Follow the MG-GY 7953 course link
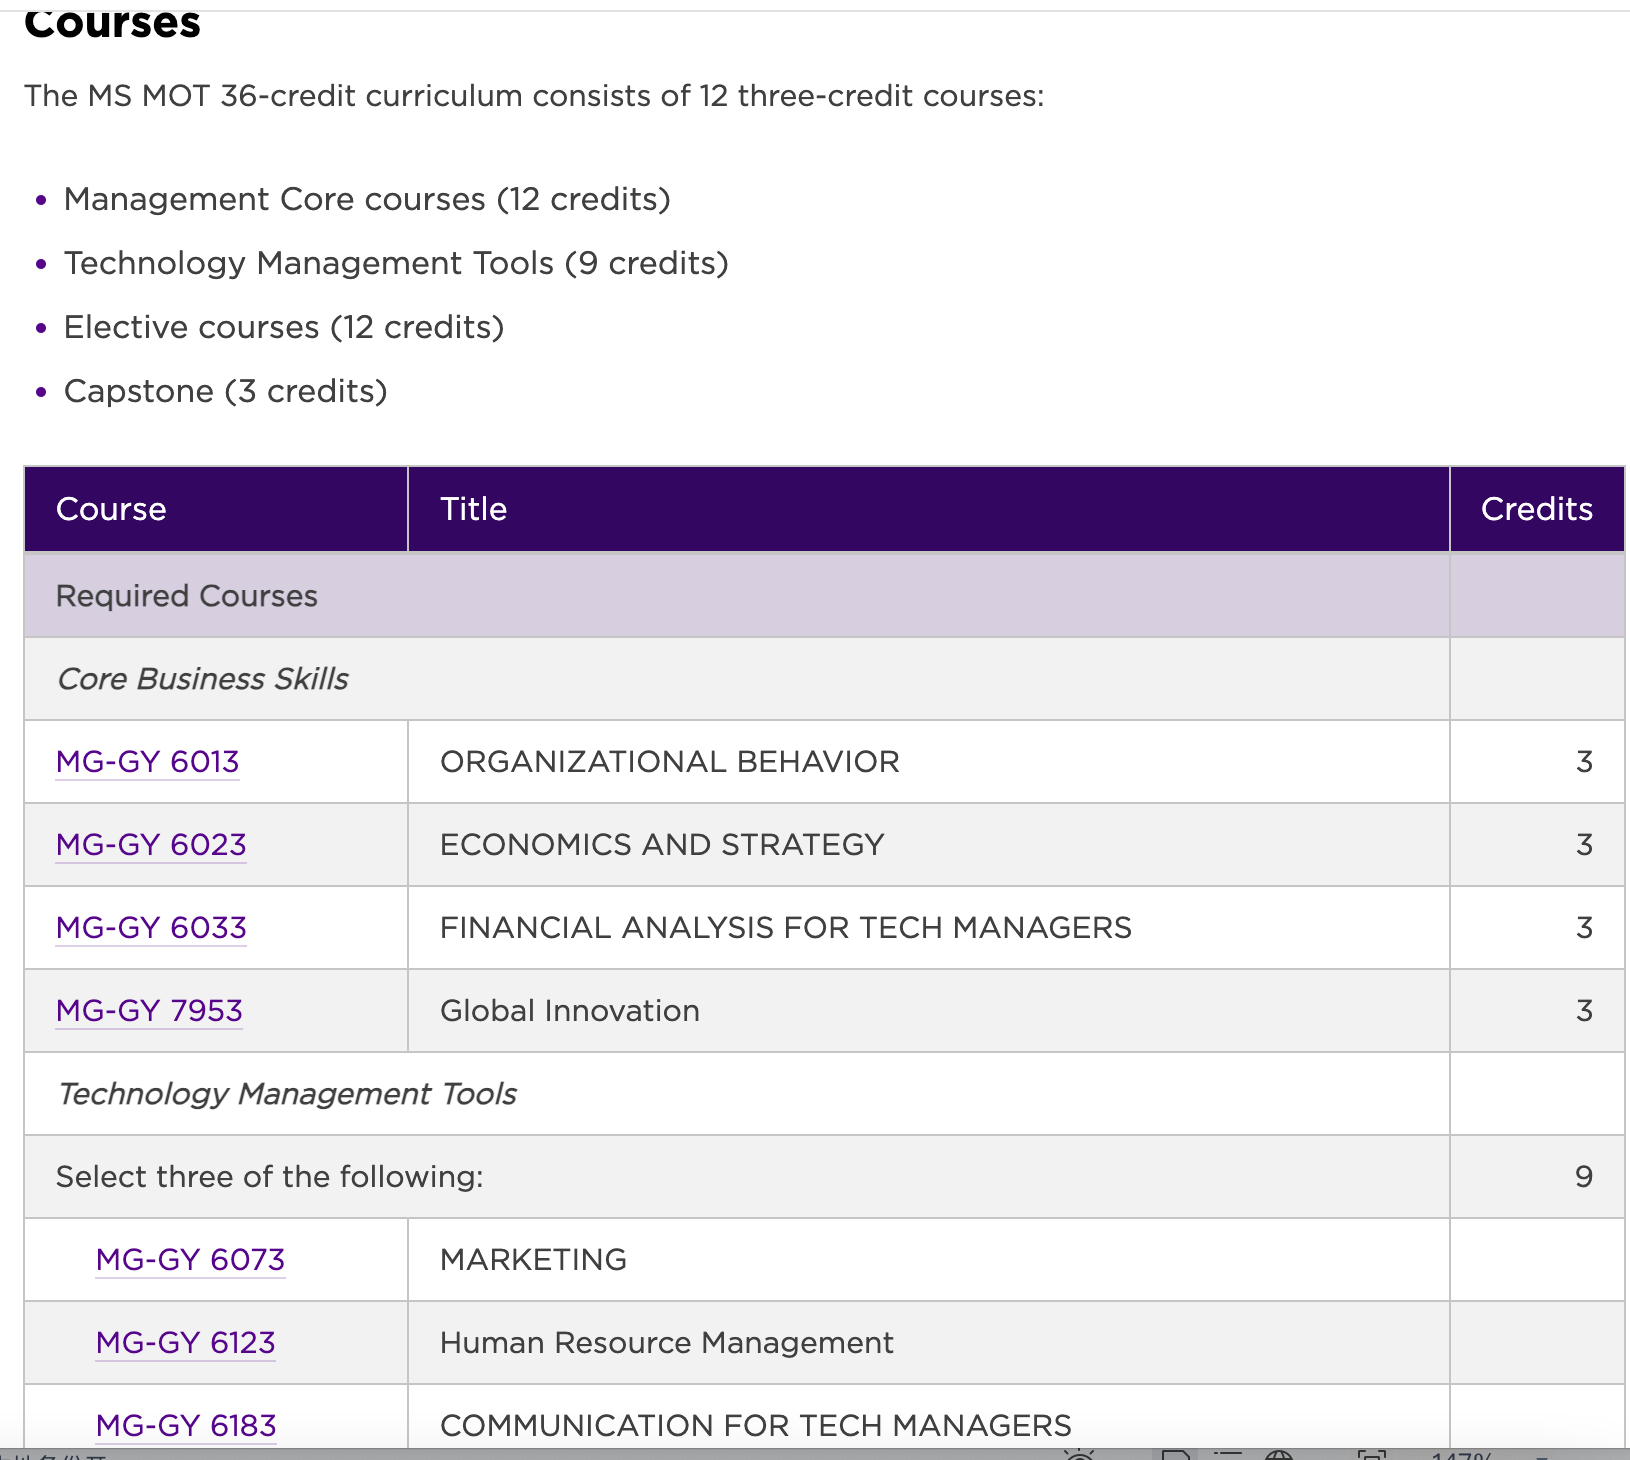This screenshot has width=1630, height=1460. (x=149, y=1011)
